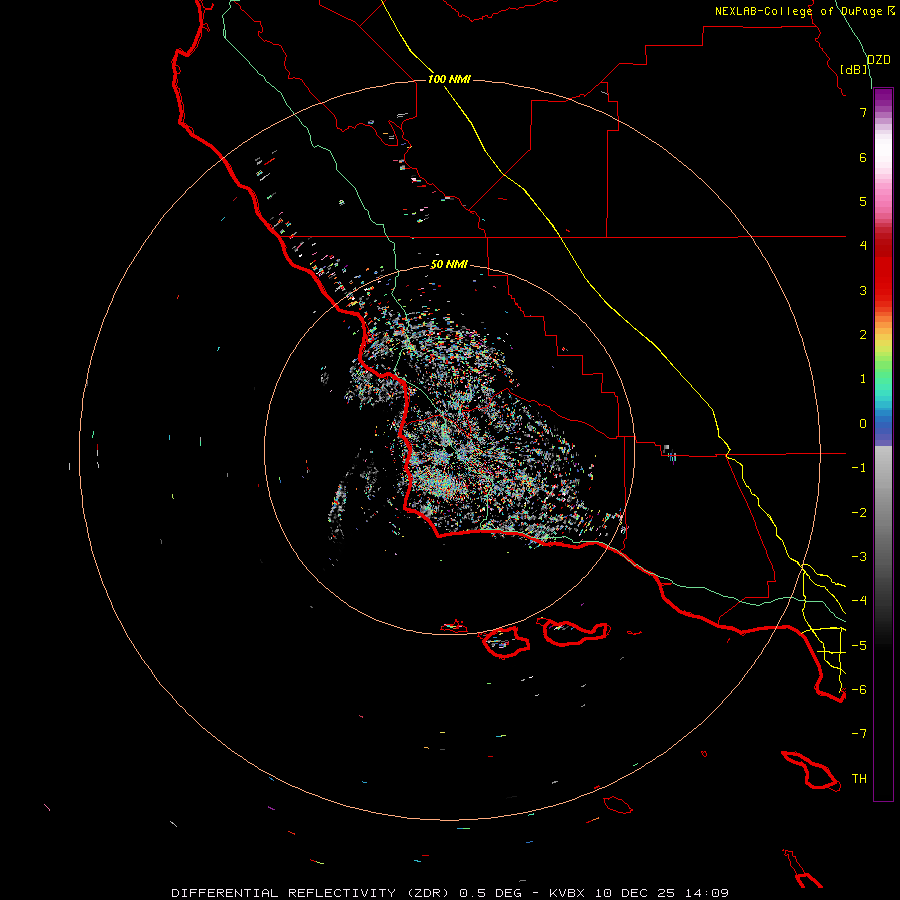Click the [dB] units label

point(854,69)
